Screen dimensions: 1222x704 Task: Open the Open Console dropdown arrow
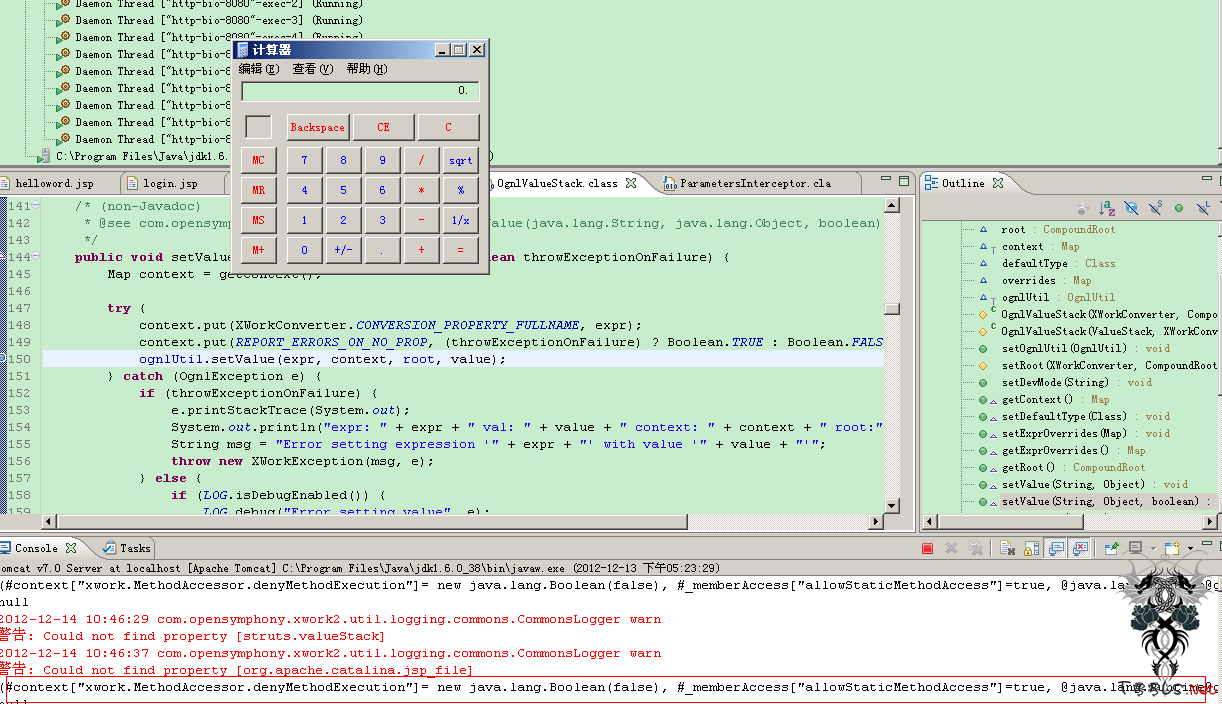click(x=1190, y=549)
